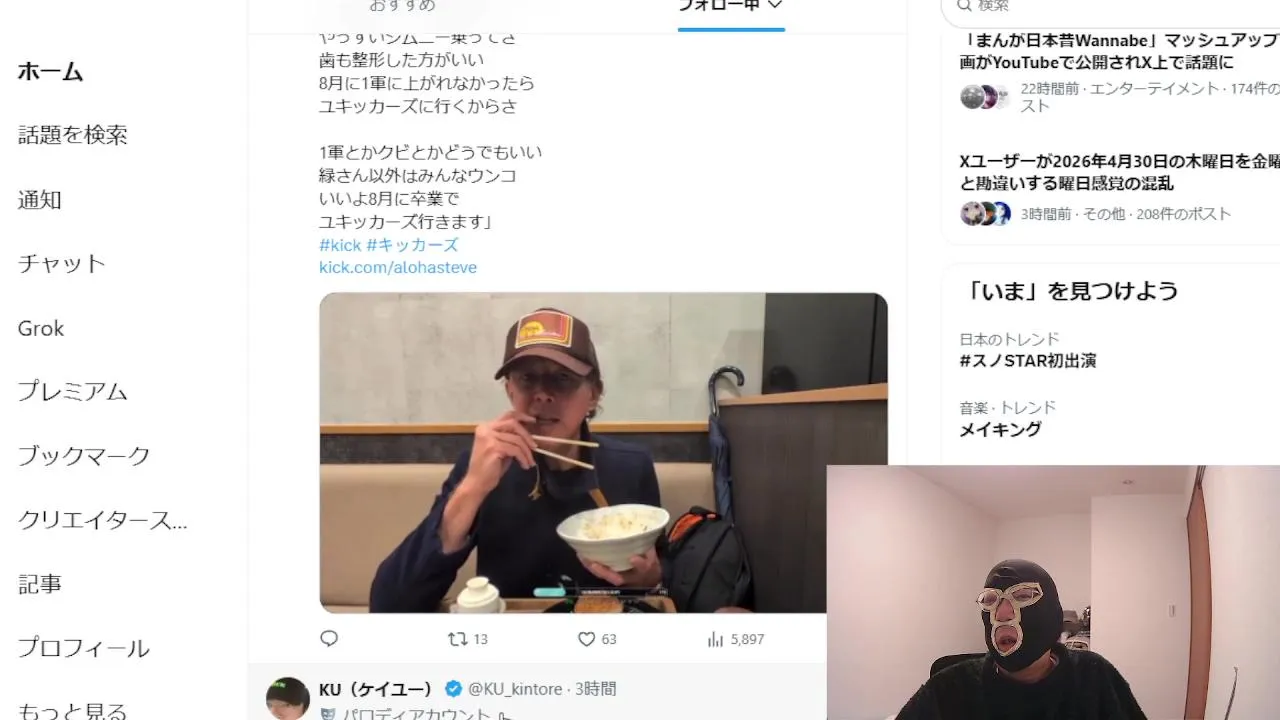Viewport: 1280px width, 720px height.
Task: Open the view analytics icon showing 5,897
Action: [x=715, y=639]
